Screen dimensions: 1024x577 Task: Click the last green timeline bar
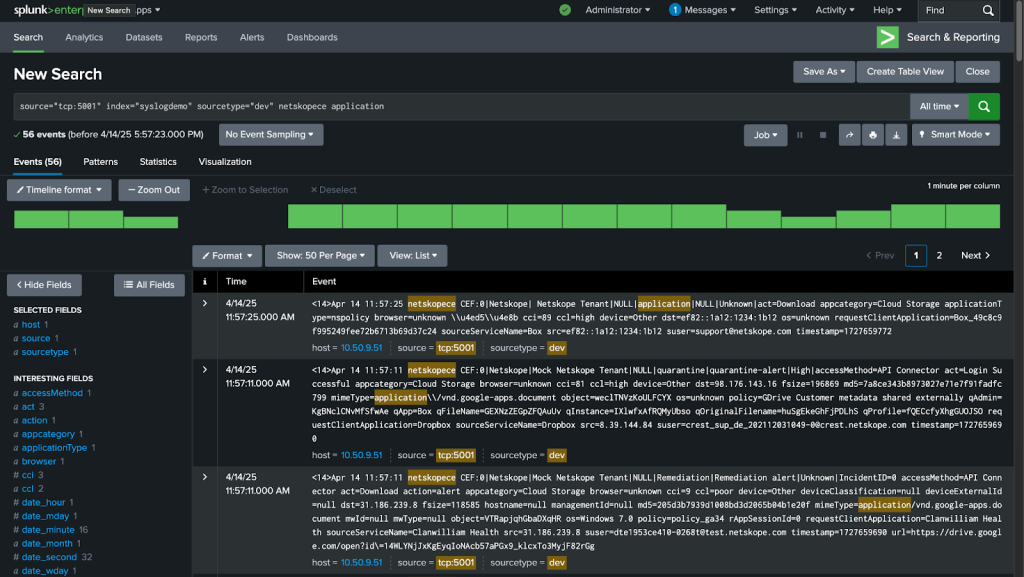point(972,216)
